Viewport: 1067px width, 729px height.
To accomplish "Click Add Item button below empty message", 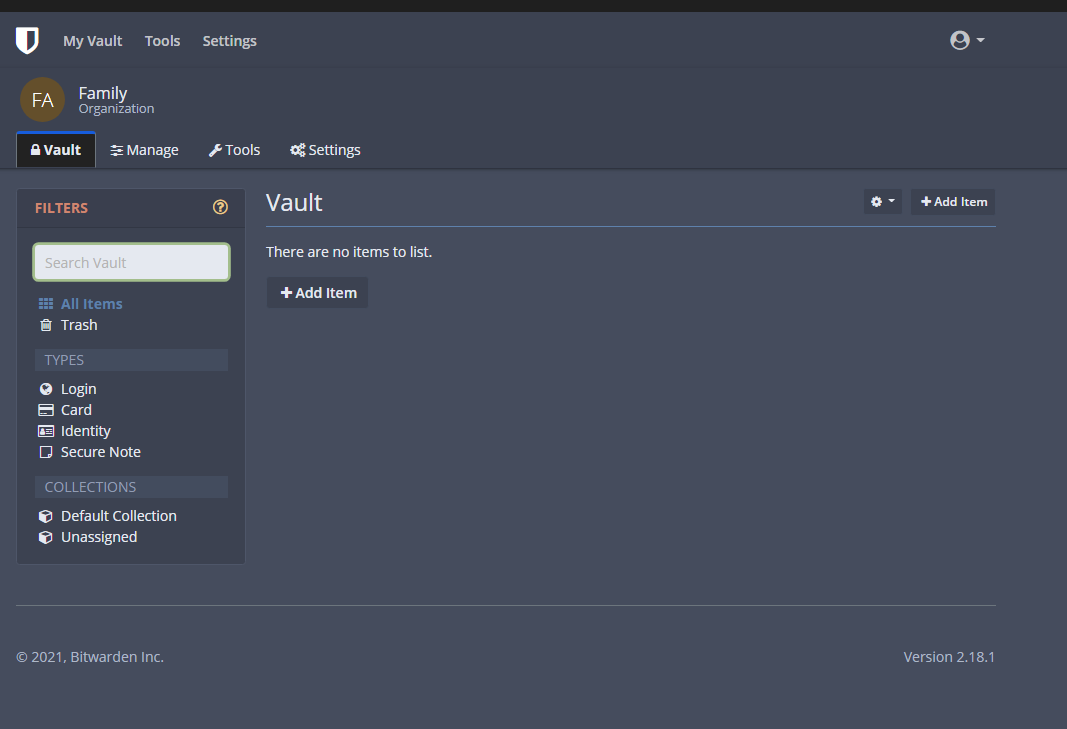I will 318,293.
